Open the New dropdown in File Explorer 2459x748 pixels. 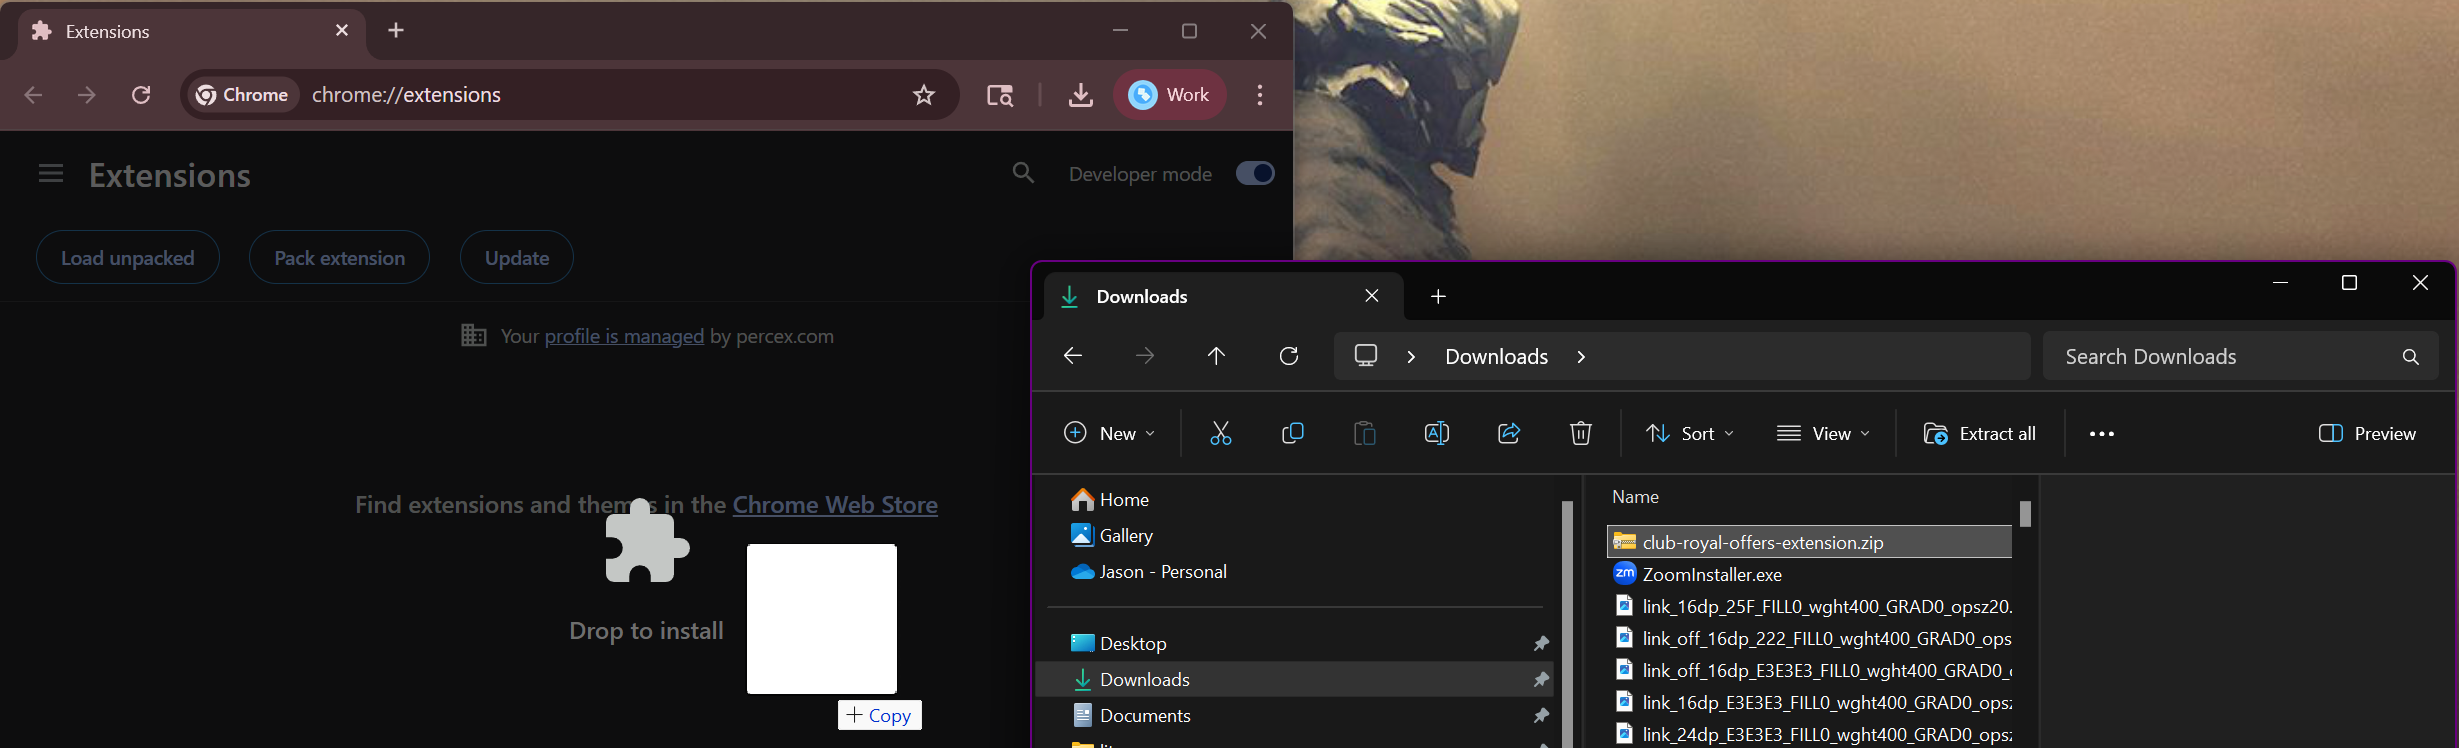tap(1110, 433)
